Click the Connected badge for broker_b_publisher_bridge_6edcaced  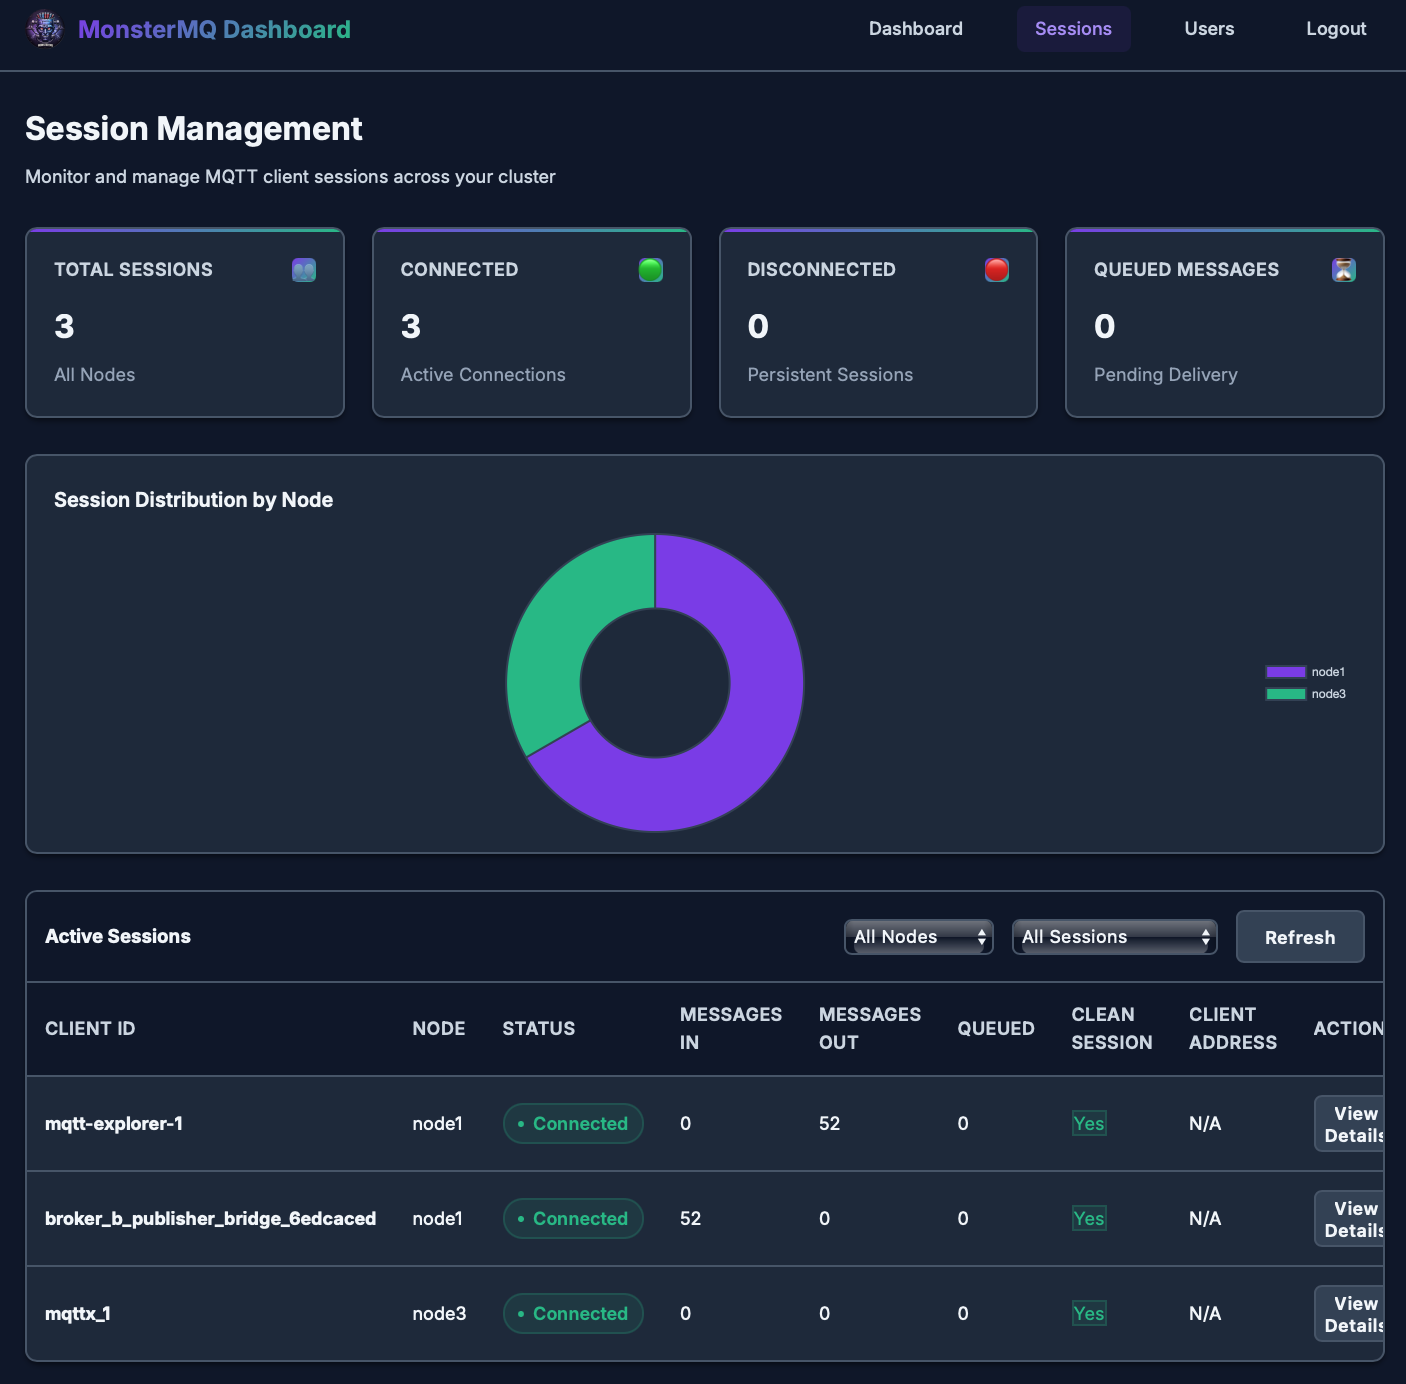click(573, 1219)
